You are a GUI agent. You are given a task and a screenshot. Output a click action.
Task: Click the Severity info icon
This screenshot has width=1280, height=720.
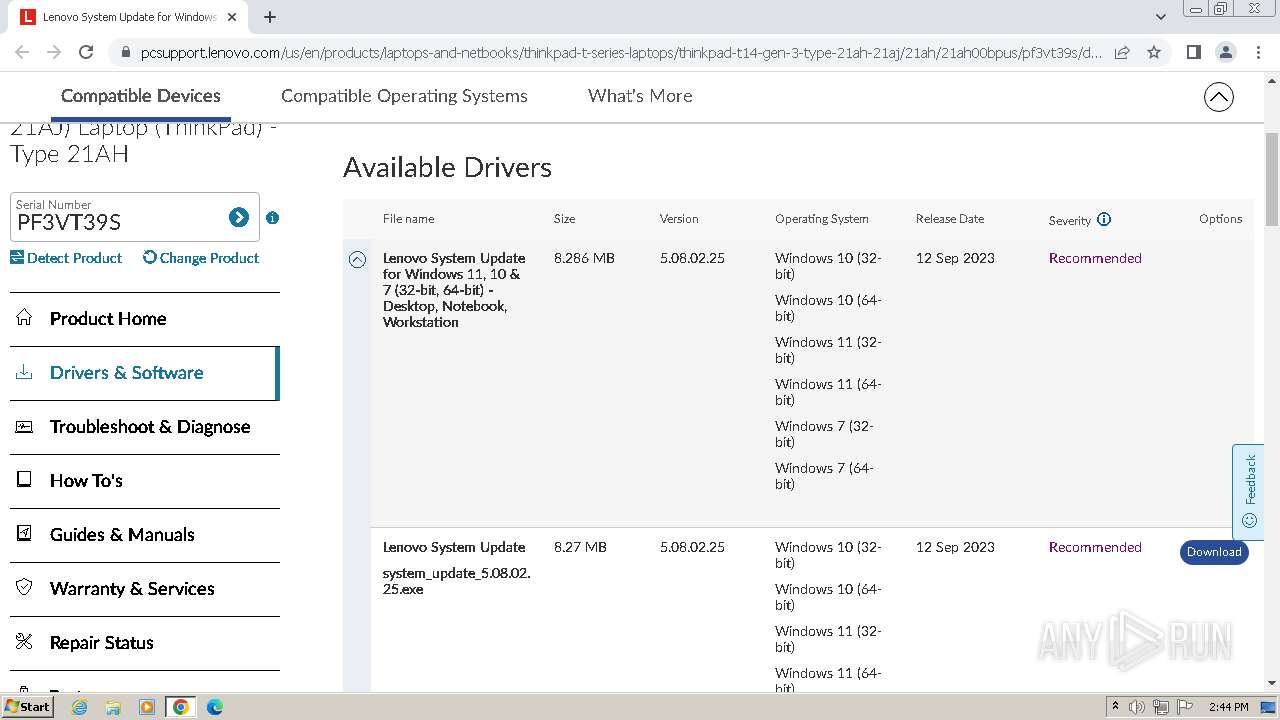tap(1104, 219)
